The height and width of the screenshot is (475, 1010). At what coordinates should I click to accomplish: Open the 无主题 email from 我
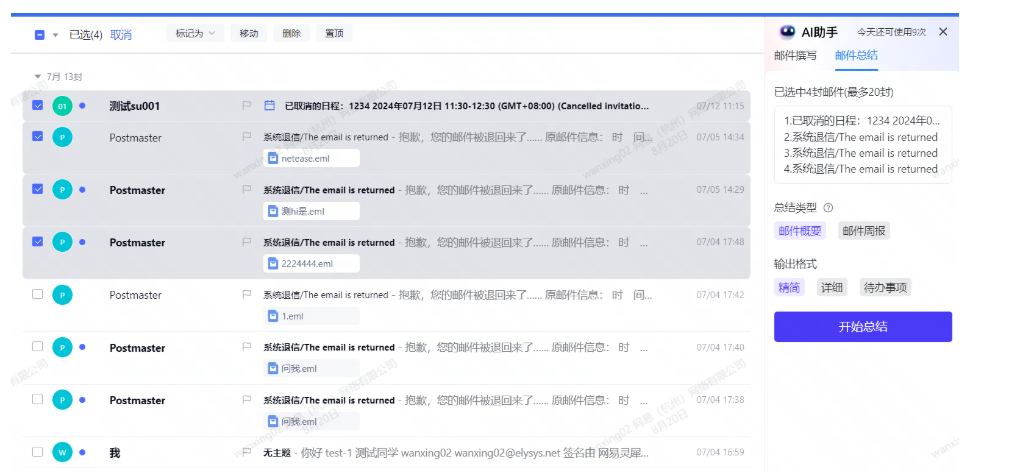pyautogui.click(x=455, y=452)
